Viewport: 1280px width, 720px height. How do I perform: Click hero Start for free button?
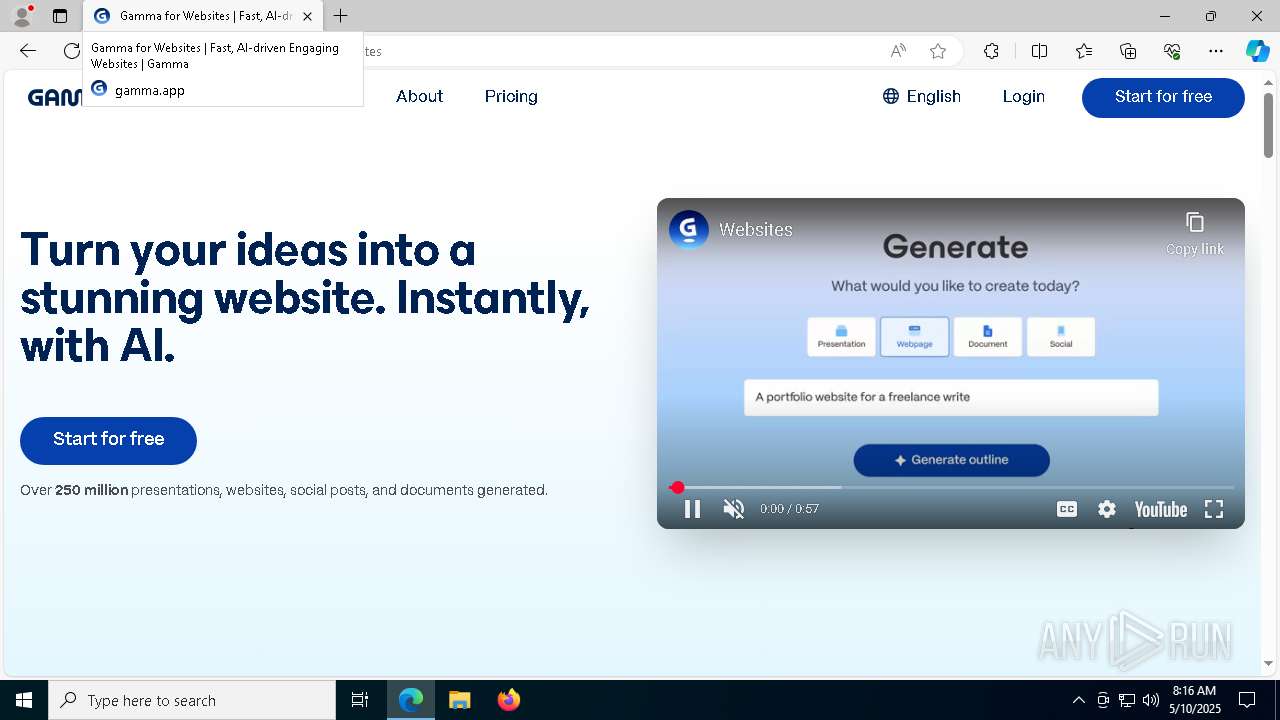click(x=108, y=440)
